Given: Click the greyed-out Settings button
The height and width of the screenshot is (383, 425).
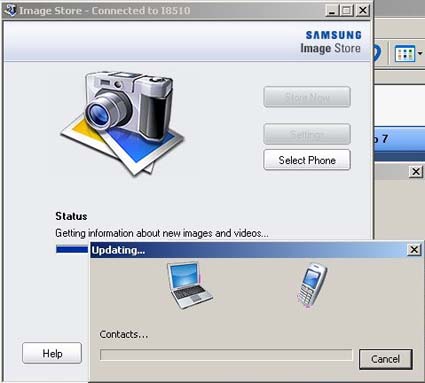Looking at the screenshot, I should [x=307, y=134].
